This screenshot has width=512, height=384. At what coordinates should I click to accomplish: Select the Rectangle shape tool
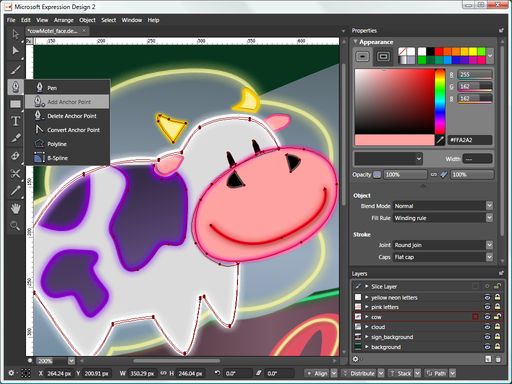[15, 104]
